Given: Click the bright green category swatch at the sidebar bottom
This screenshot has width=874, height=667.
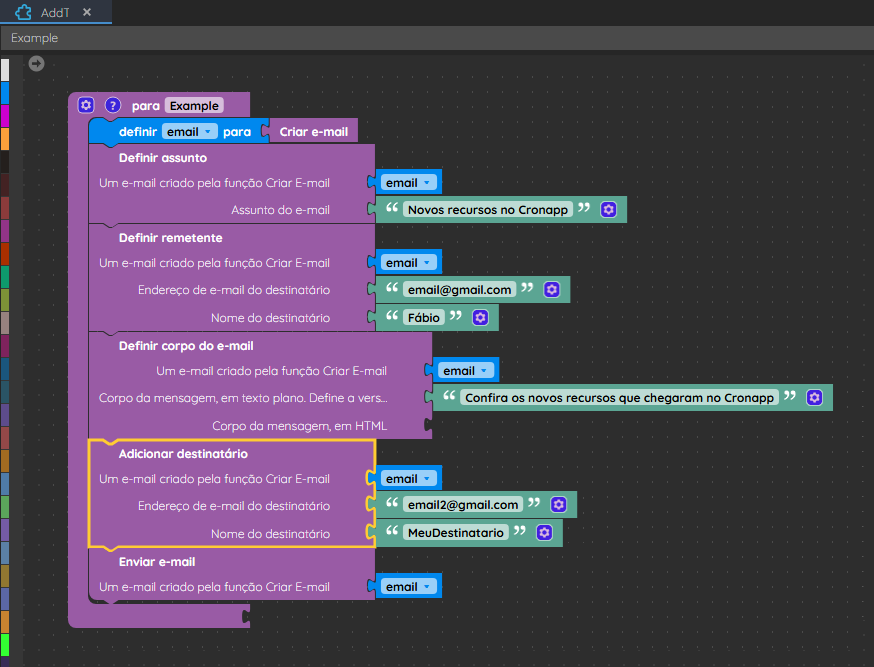Looking at the screenshot, I should [5, 645].
